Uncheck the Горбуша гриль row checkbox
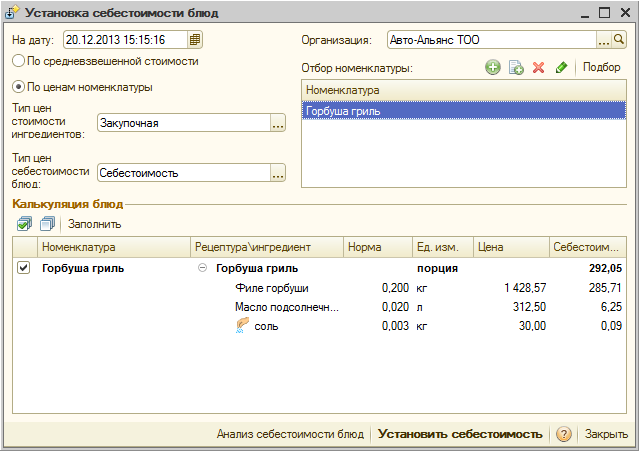The height and width of the screenshot is (451, 639). [x=25, y=268]
